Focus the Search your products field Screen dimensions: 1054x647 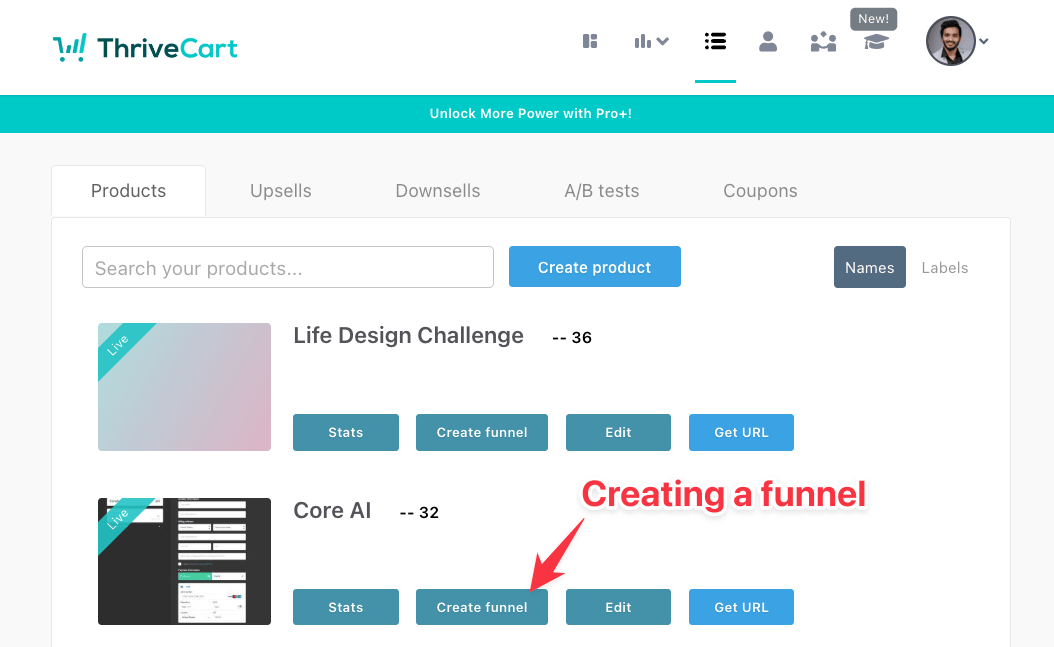coord(288,267)
